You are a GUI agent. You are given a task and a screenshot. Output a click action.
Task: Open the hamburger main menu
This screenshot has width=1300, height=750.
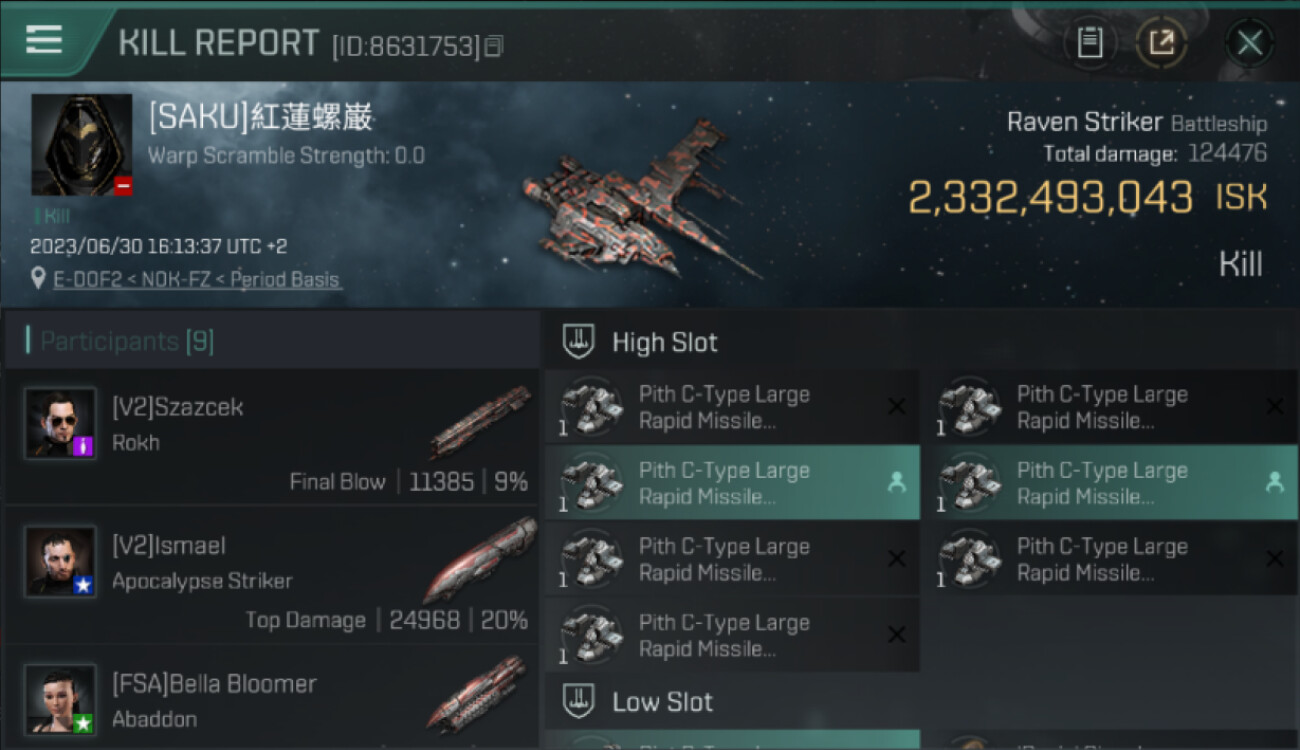[x=44, y=40]
